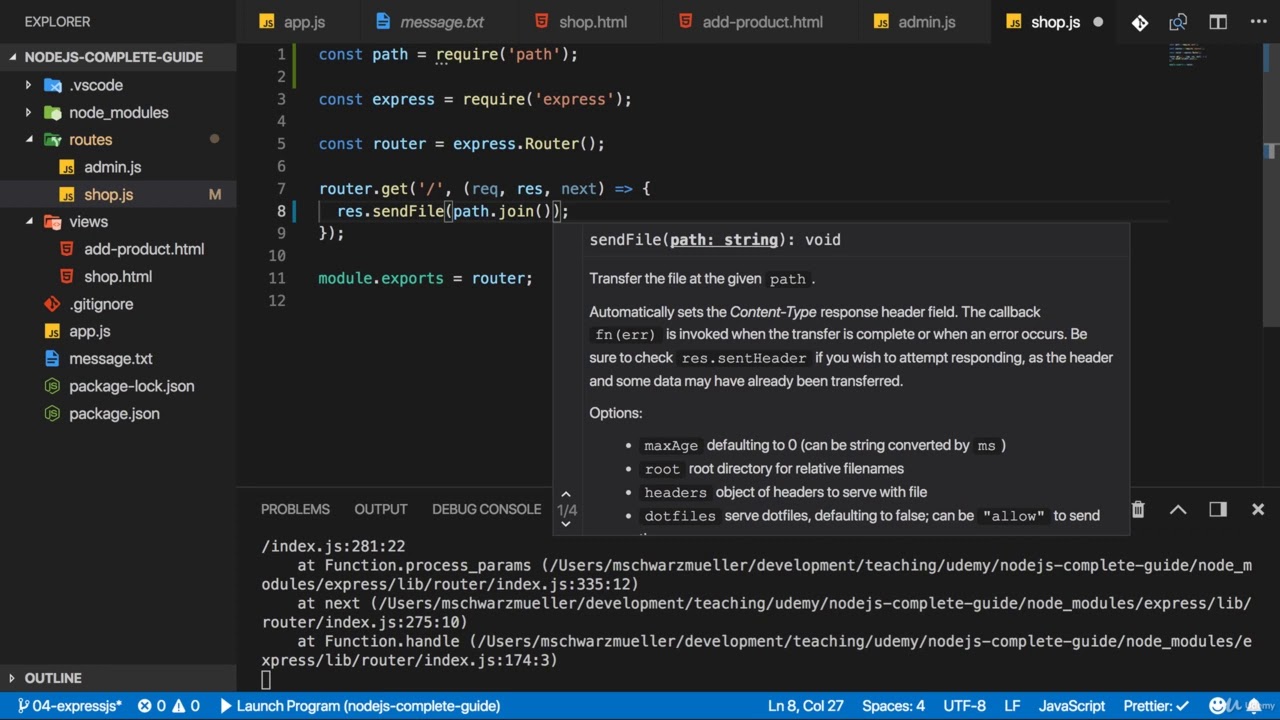
Task: Click the smiley feedback icon in status bar
Action: [x=1218, y=706]
